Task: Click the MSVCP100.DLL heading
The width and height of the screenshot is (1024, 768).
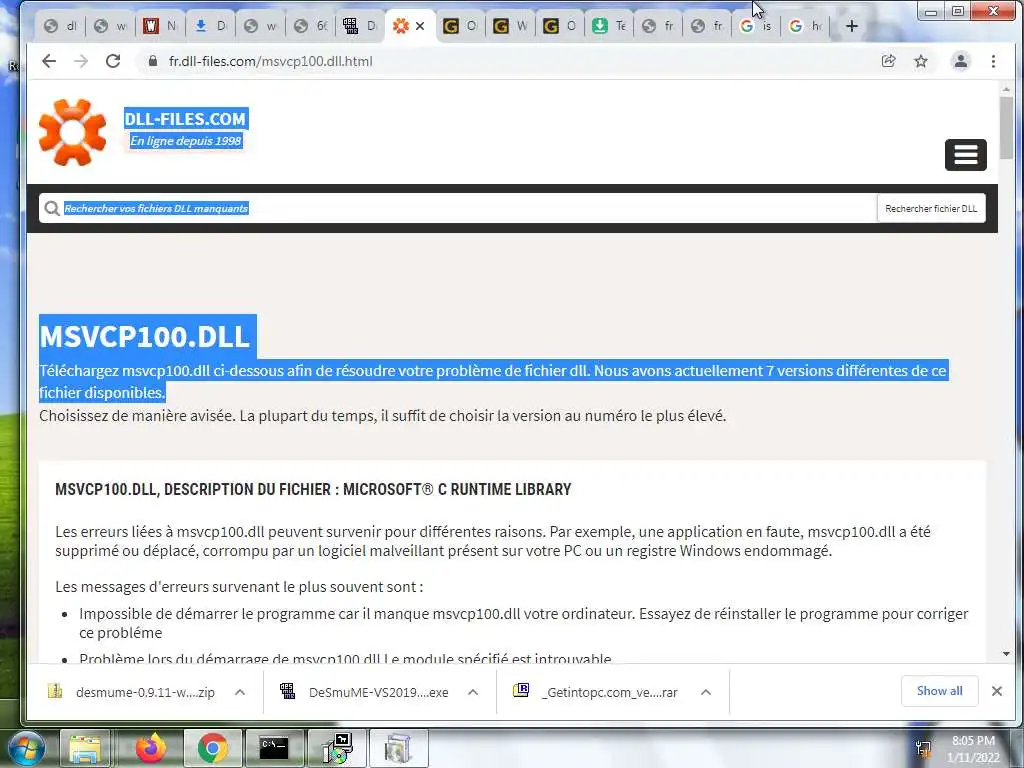Action: tap(145, 336)
